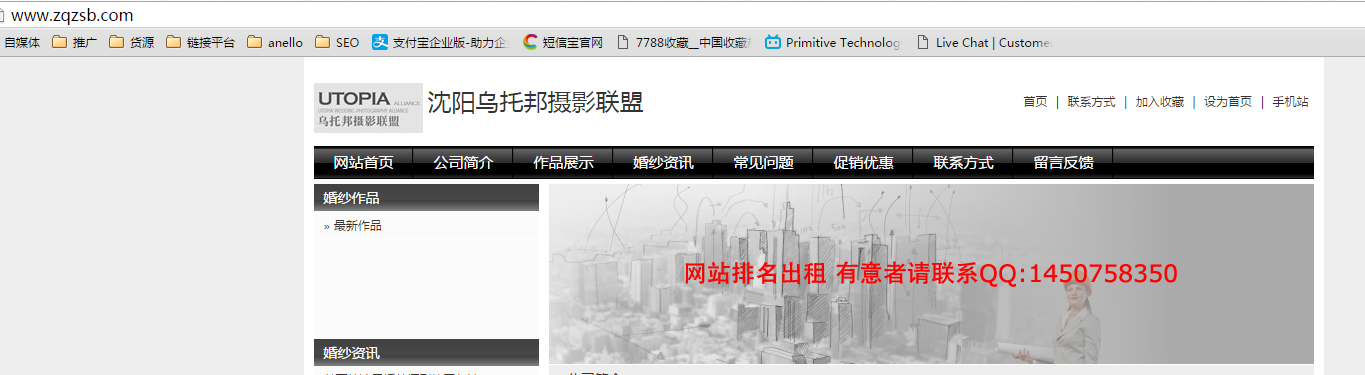Open the Live Chat | Customer bookmark
The height and width of the screenshot is (375, 1365).
983,42
